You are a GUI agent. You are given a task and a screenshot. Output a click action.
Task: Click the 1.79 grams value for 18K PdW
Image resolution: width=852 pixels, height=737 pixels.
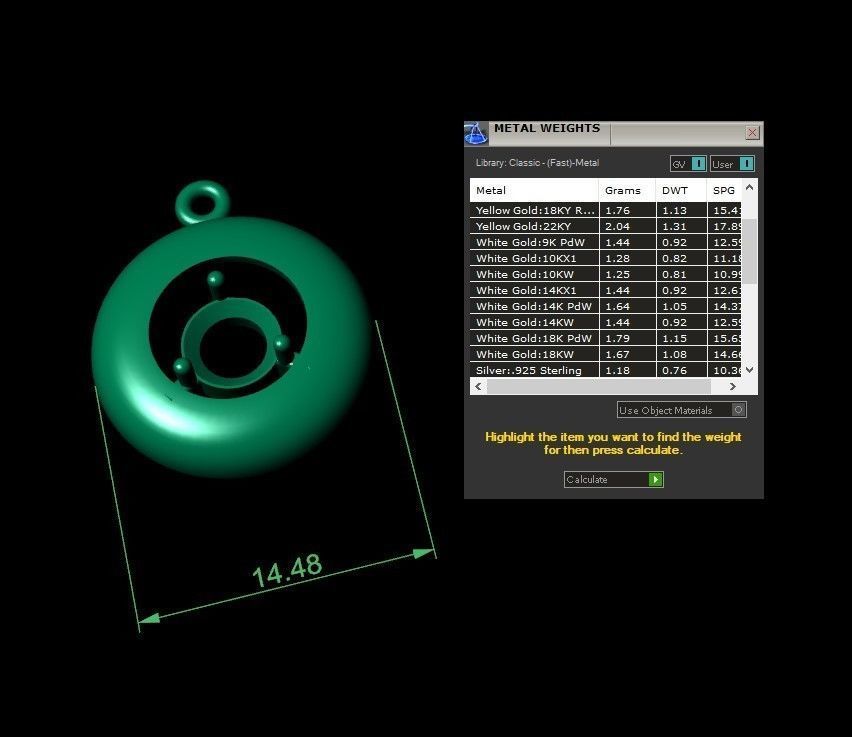617,338
